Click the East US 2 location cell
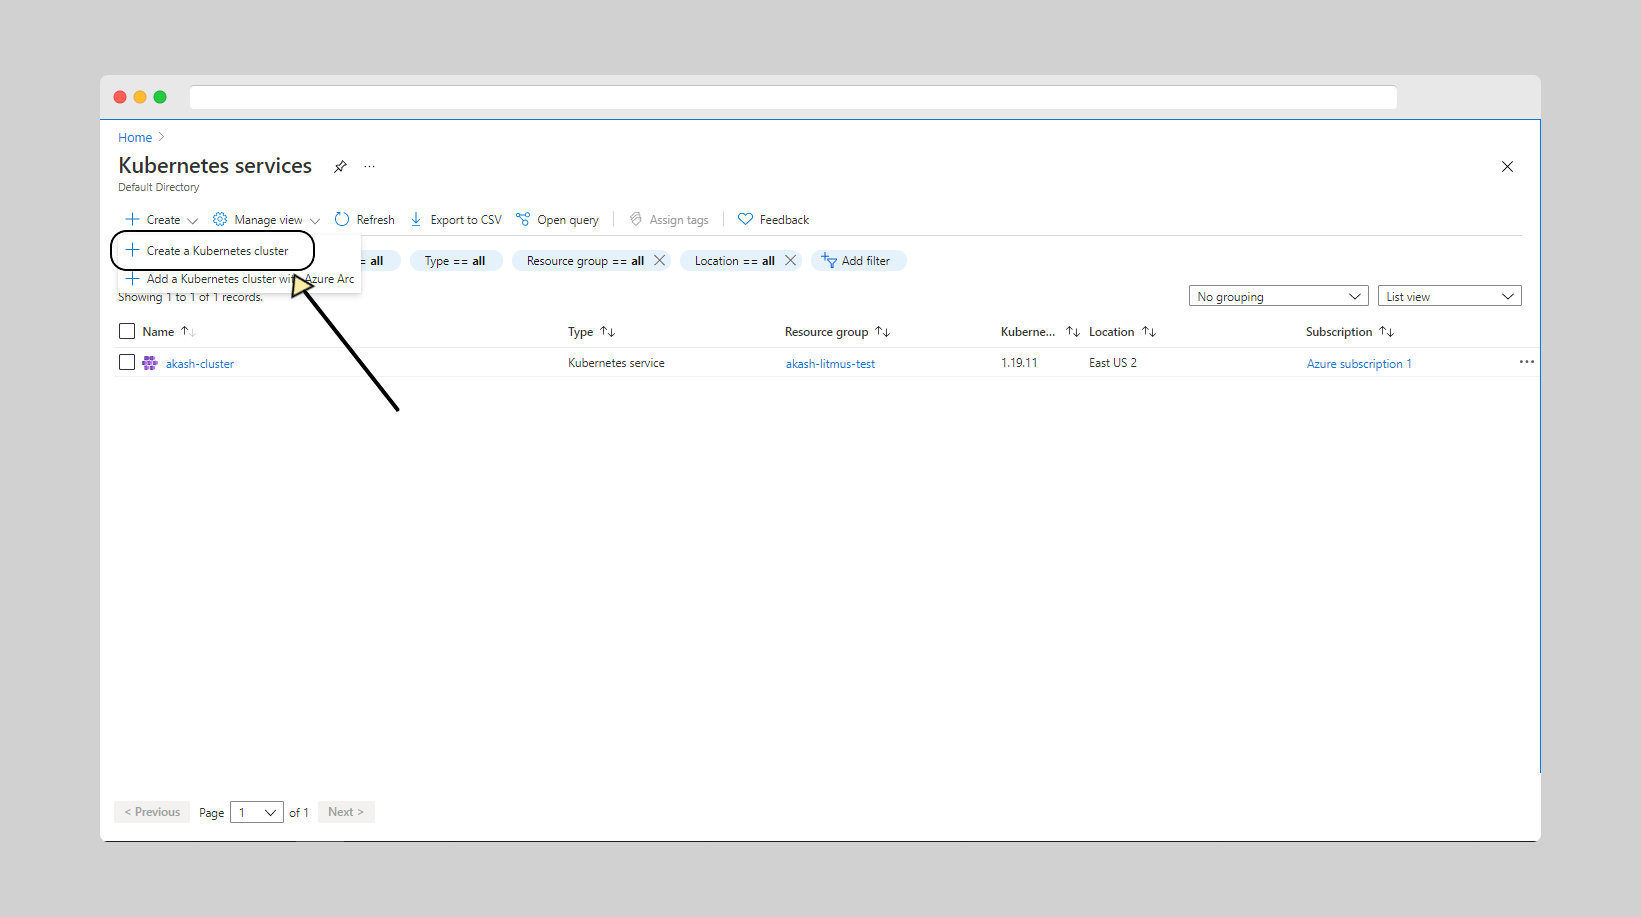 click(x=1113, y=363)
